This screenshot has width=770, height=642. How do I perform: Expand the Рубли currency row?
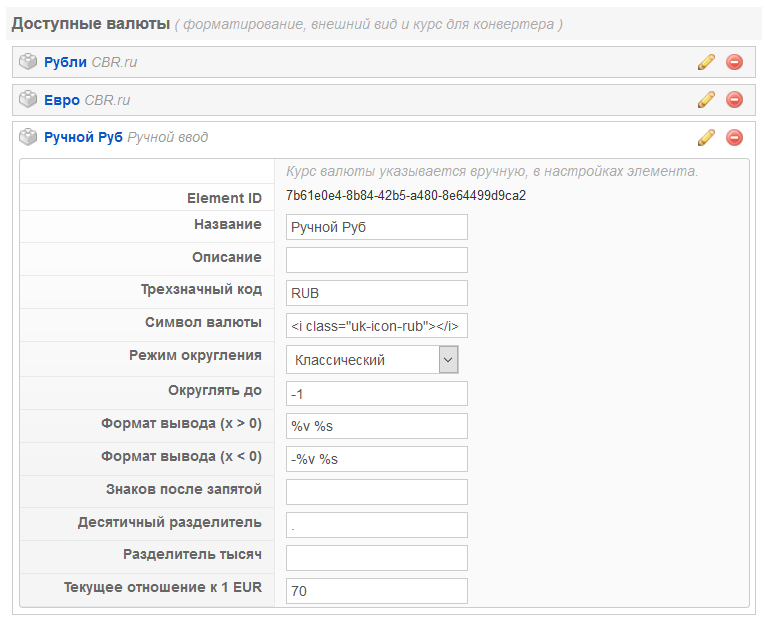pyautogui.click(x=65, y=62)
